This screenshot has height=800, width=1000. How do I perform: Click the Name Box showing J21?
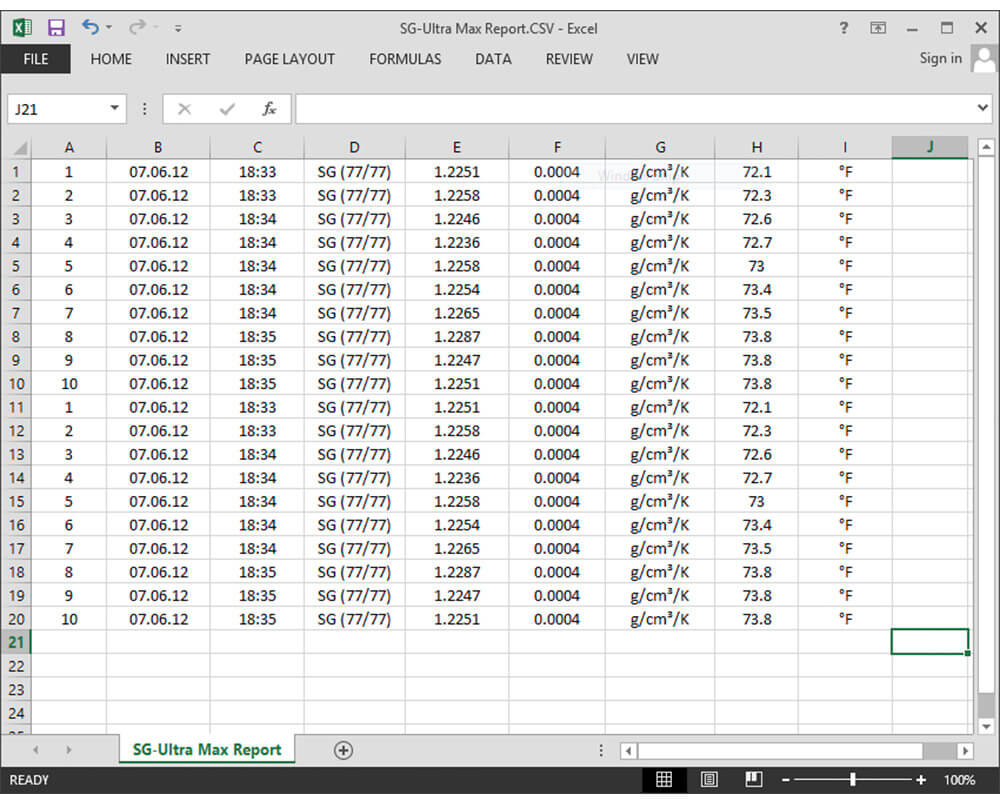(x=57, y=109)
